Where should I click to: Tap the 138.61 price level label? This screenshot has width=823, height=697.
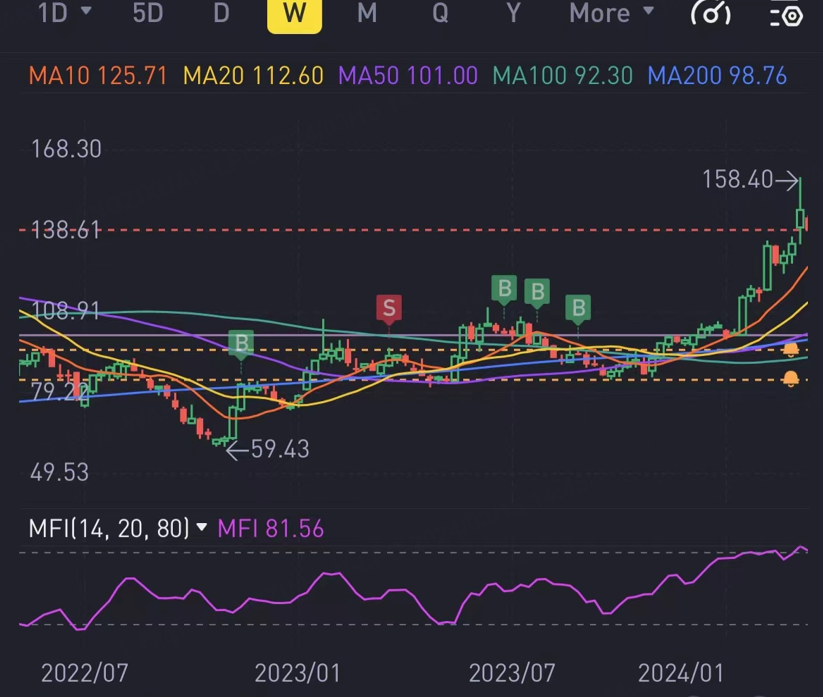[x=66, y=230]
